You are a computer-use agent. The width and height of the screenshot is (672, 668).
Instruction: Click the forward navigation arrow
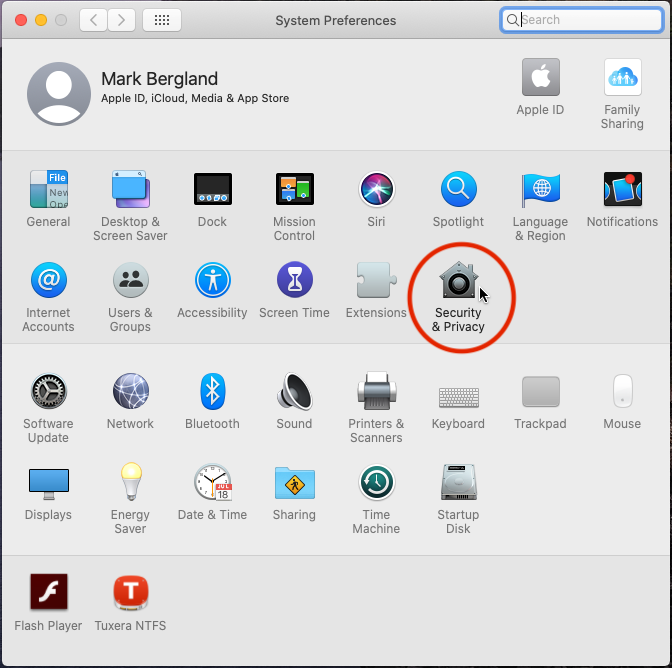click(x=121, y=20)
